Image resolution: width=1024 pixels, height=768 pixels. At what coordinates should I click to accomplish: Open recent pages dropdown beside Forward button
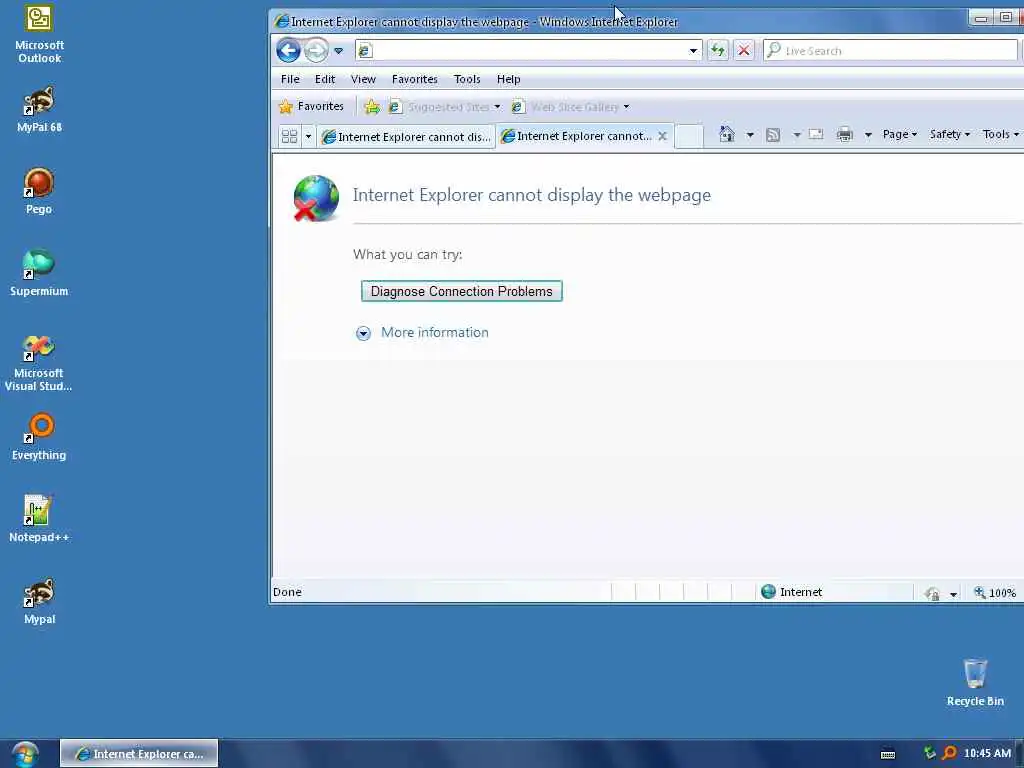(x=338, y=50)
